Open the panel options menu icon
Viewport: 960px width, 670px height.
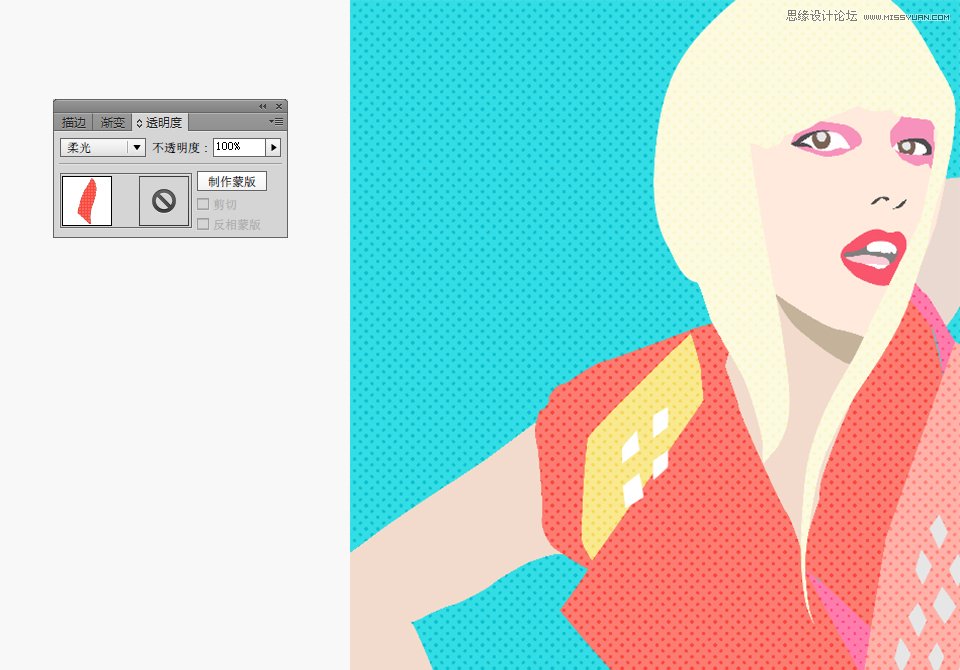click(x=276, y=122)
